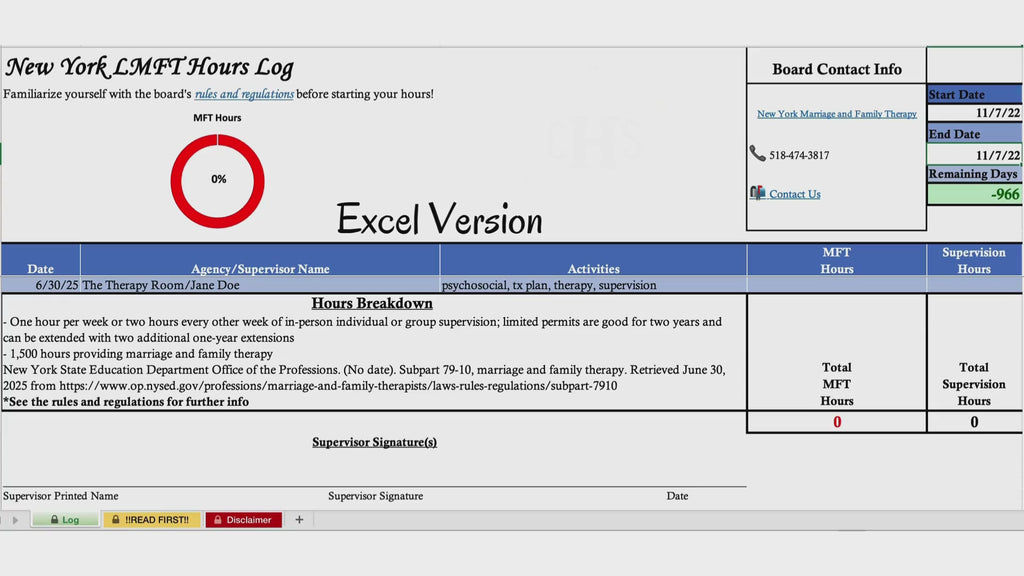Click the Supervisor Signature(s) heading
This screenshot has height=576, width=1024.
coord(374,442)
